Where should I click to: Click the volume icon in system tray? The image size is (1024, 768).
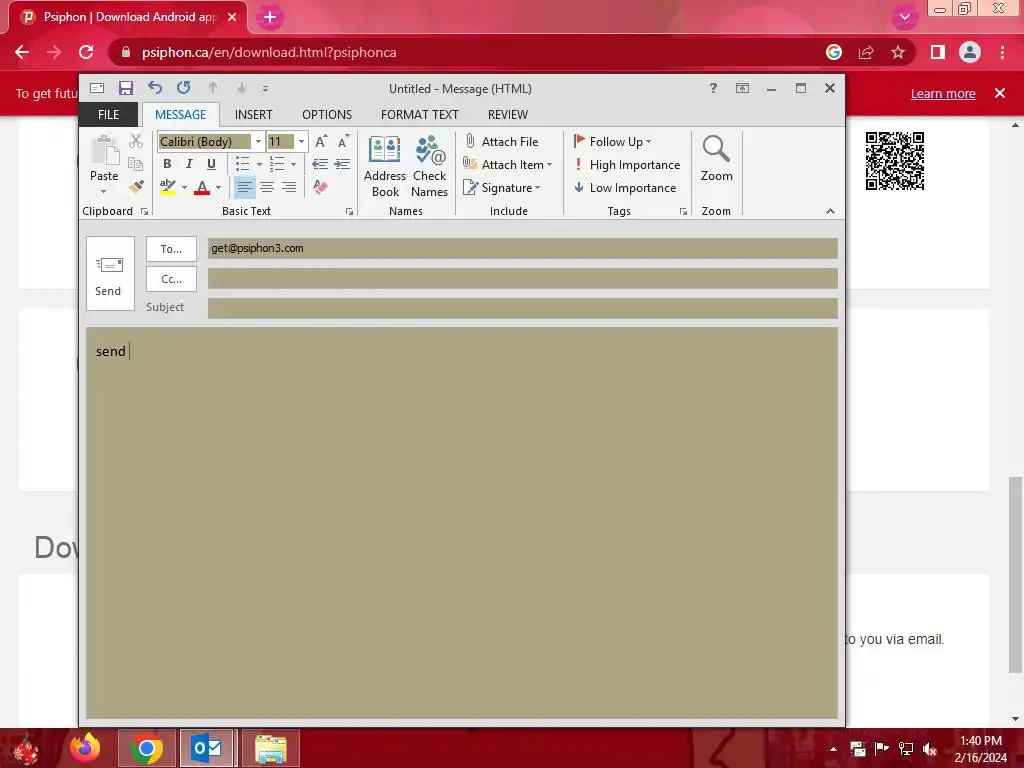click(930, 749)
